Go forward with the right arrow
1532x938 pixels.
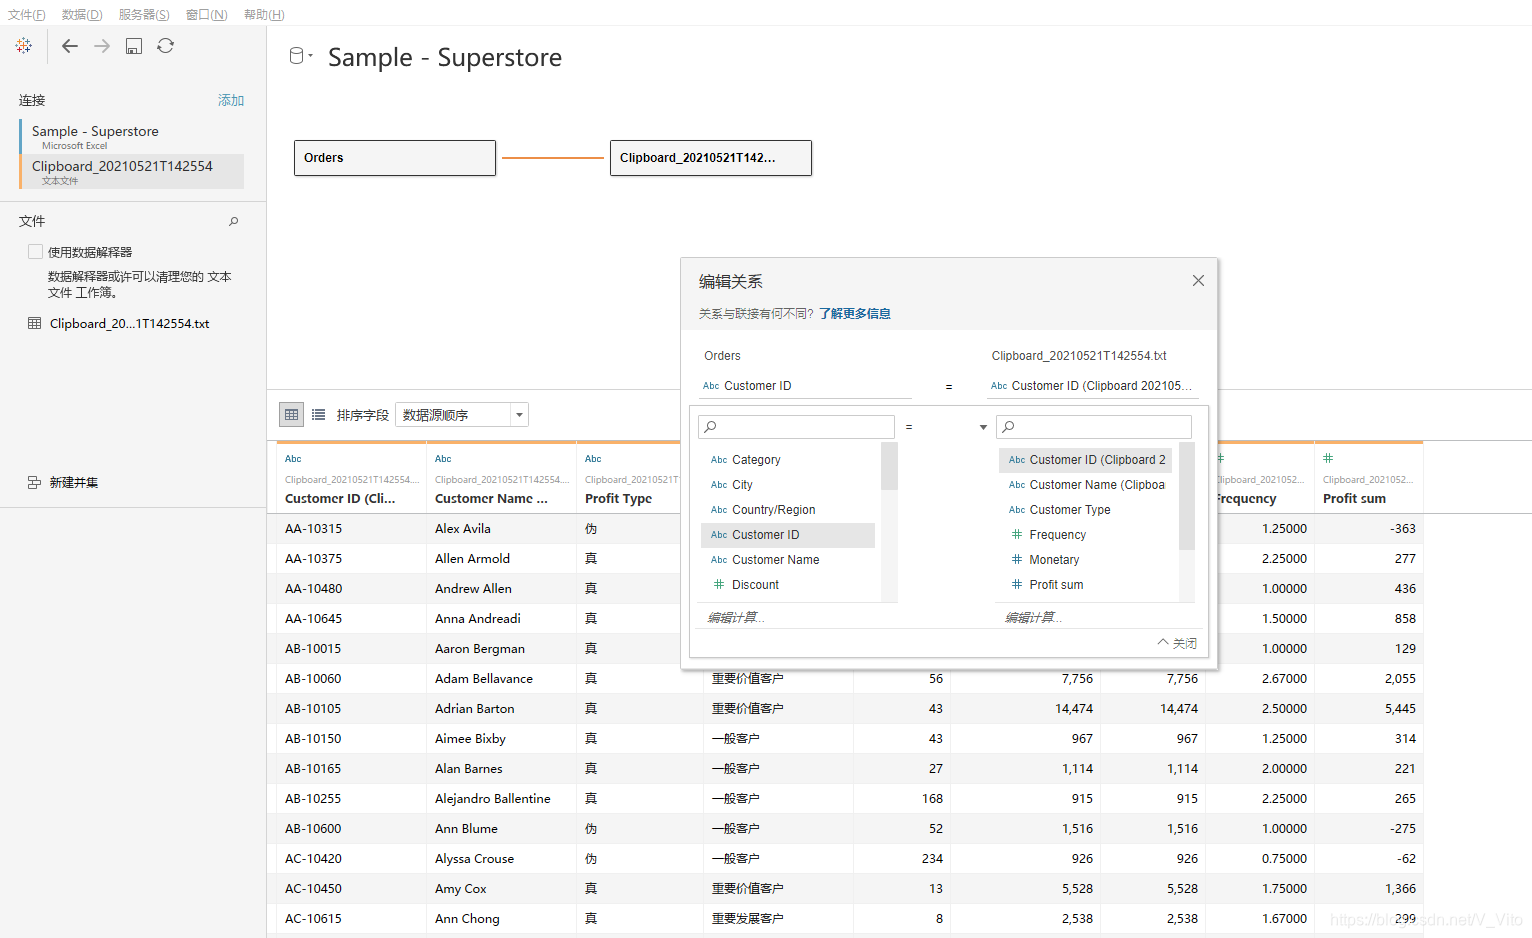click(x=102, y=46)
